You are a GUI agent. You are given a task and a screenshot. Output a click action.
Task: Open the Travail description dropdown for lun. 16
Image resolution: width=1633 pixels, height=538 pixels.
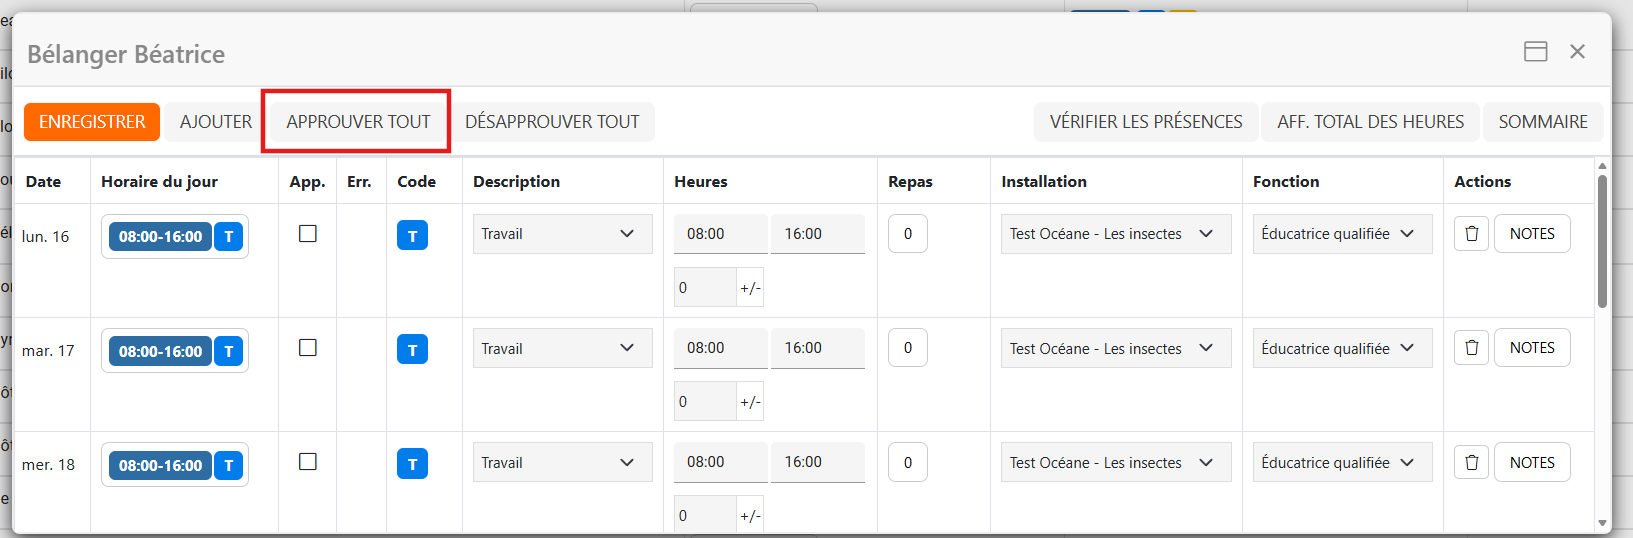[x=562, y=234]
